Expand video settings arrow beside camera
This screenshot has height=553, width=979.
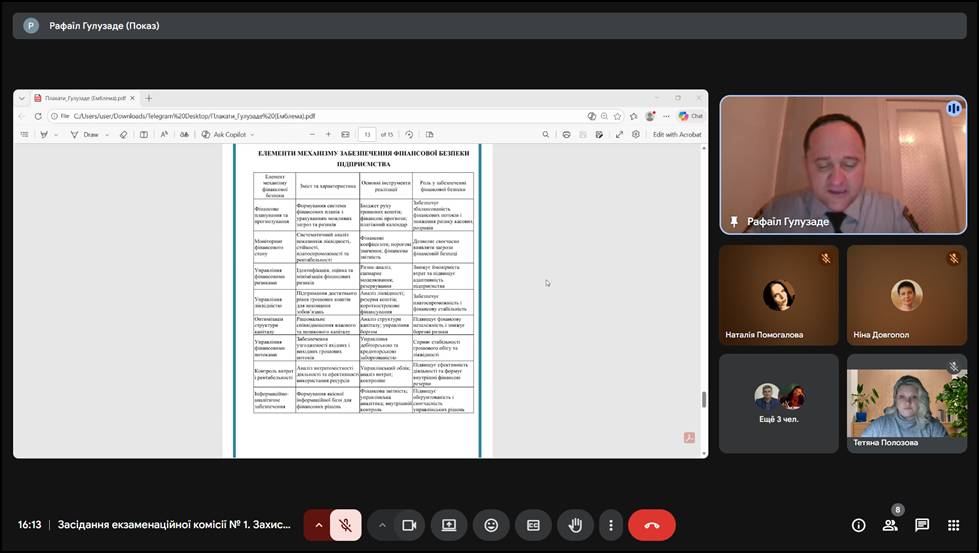point(382,525)
